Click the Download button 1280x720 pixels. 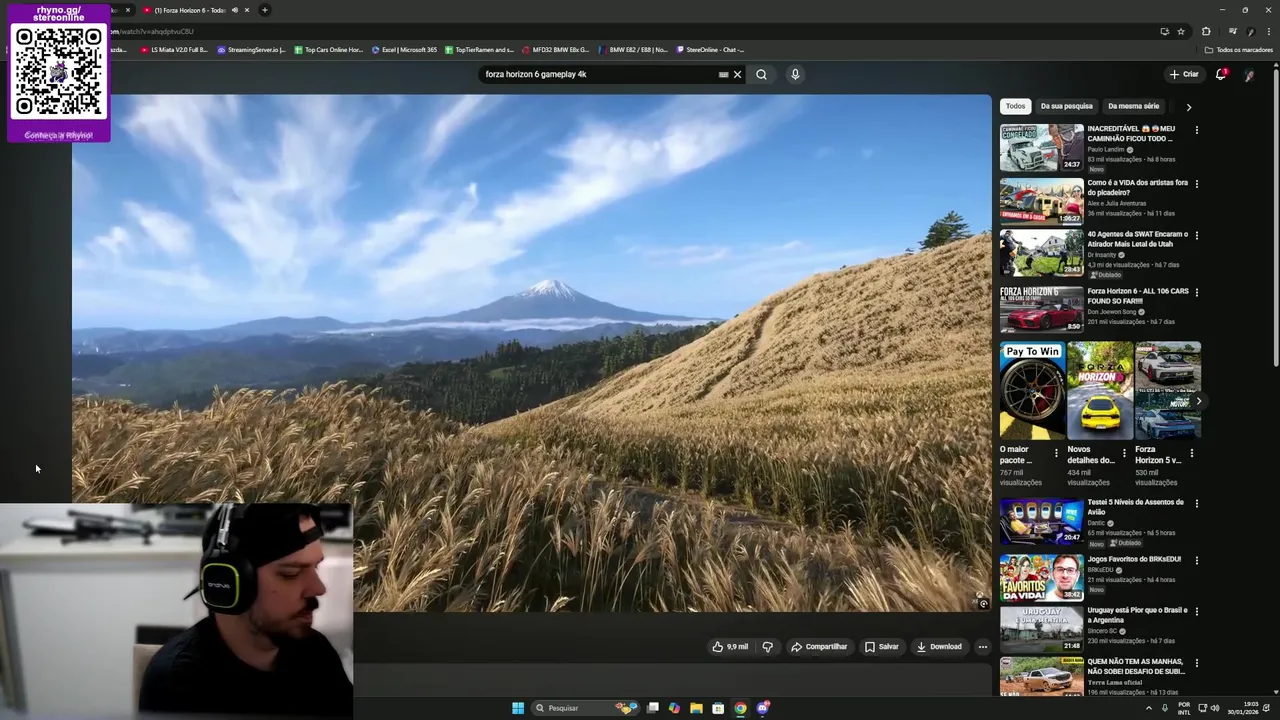pos(939,647)
